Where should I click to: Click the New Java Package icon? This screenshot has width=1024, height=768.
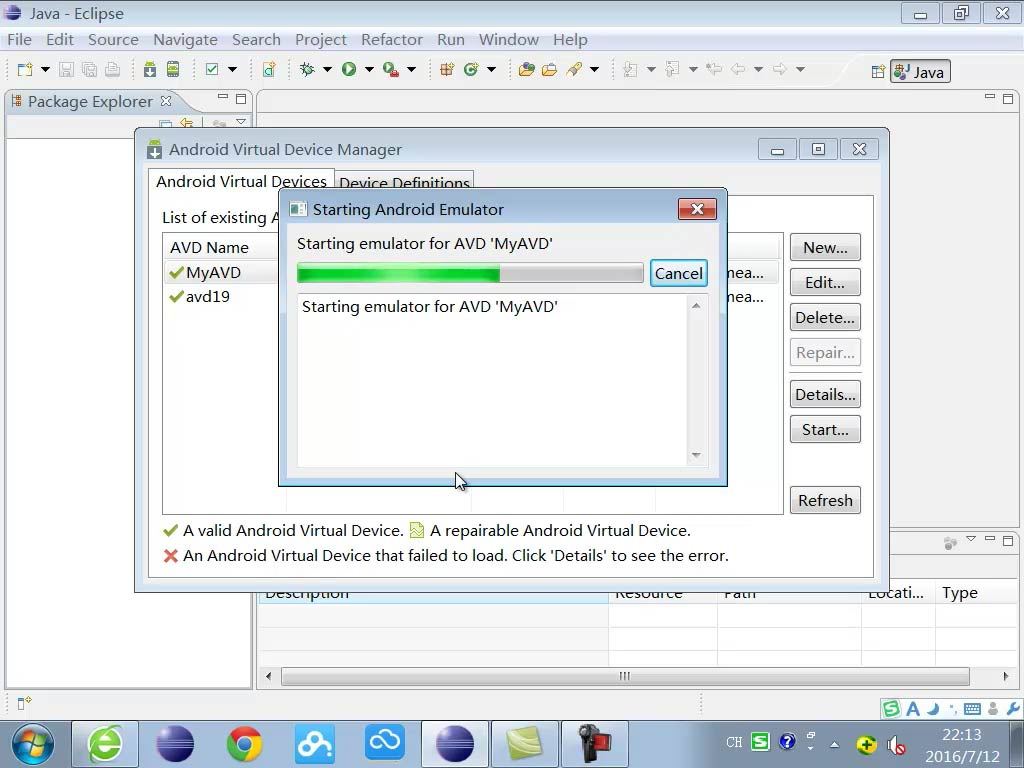[447, 69]
